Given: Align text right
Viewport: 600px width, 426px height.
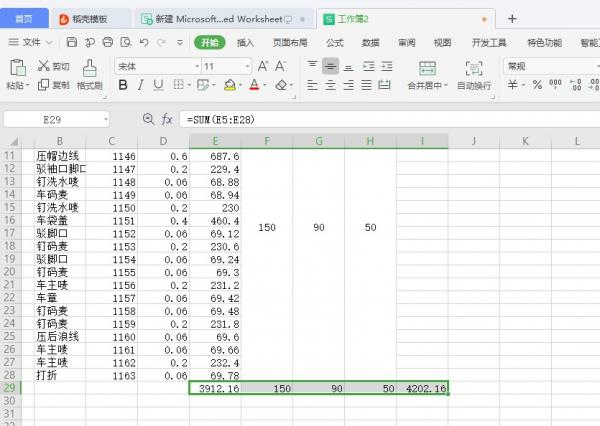Looking at the screenshot, I should 348,85.
